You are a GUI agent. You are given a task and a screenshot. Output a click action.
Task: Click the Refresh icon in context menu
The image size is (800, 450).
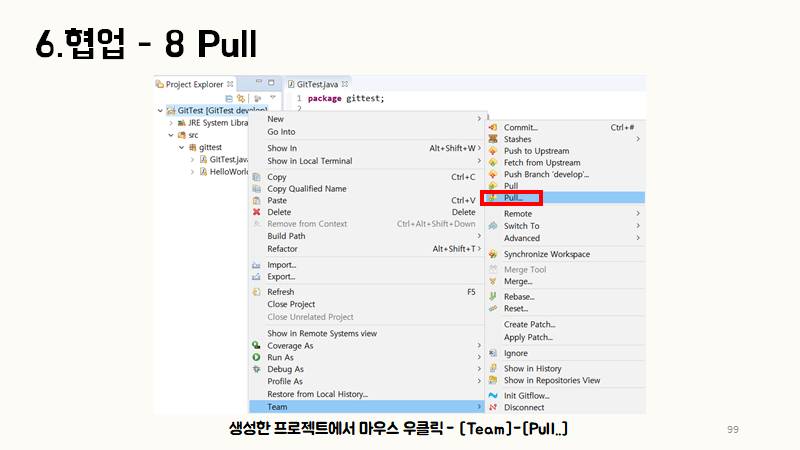point(257,292)
